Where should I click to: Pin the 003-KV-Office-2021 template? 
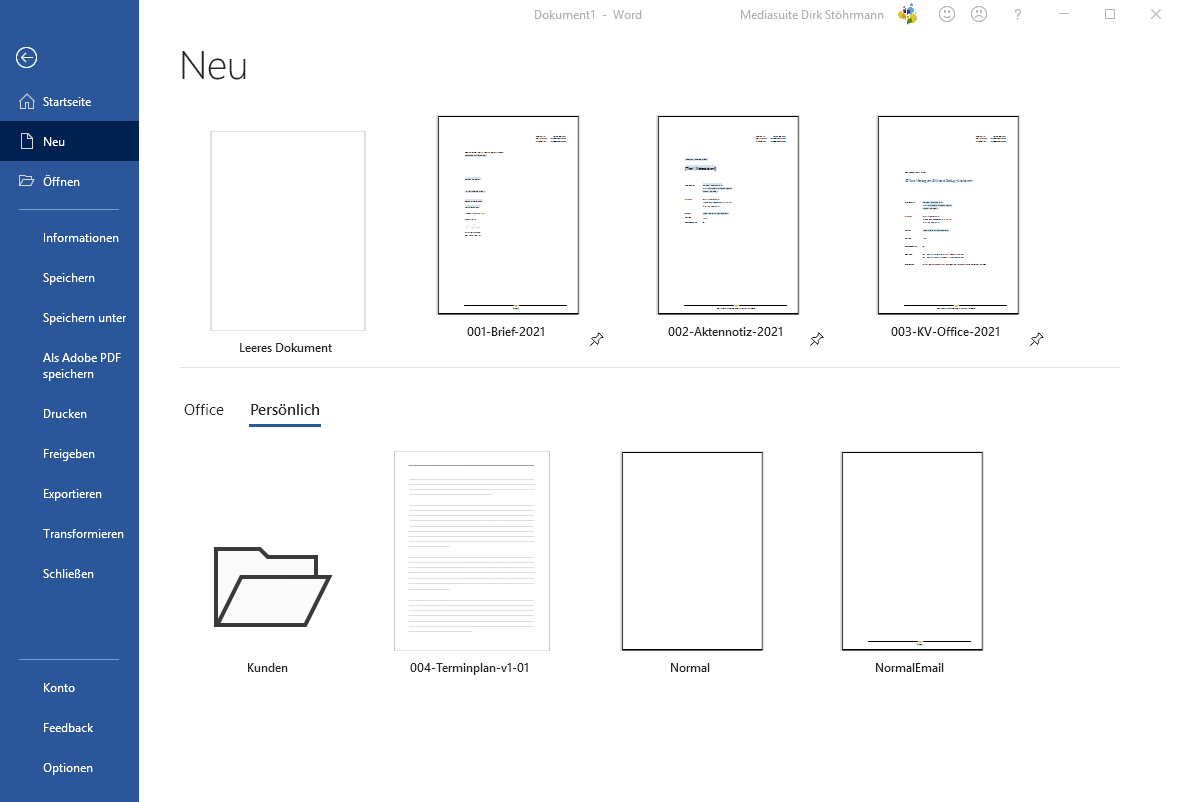(1037, 340)
